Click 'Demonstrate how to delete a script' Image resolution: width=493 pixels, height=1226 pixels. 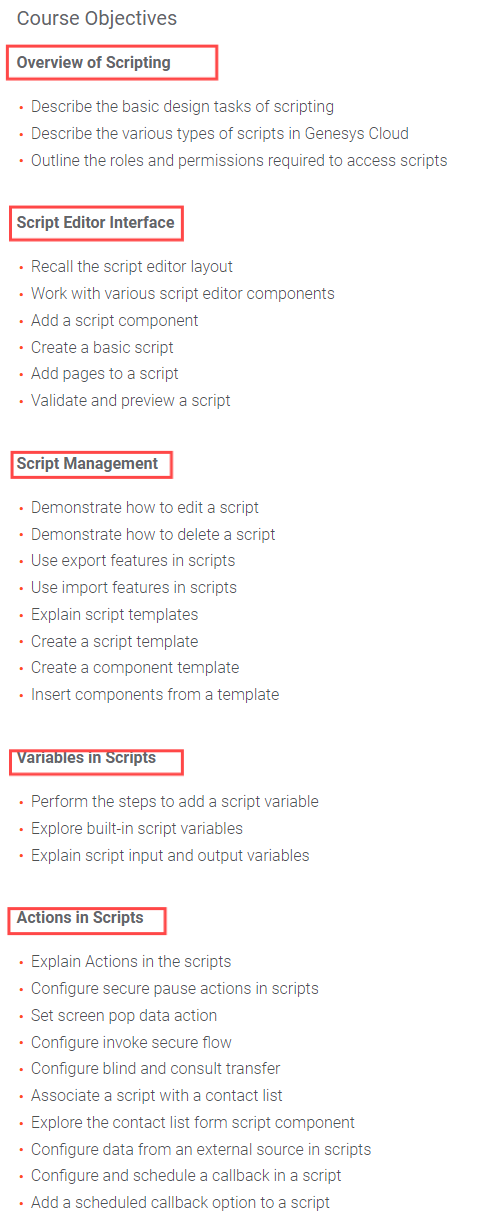point(153,534)
